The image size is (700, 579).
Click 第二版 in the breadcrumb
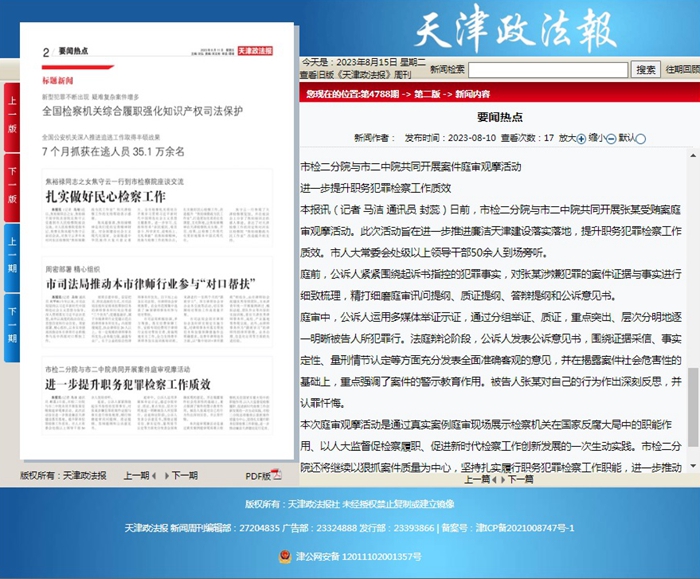coord(427,94)
